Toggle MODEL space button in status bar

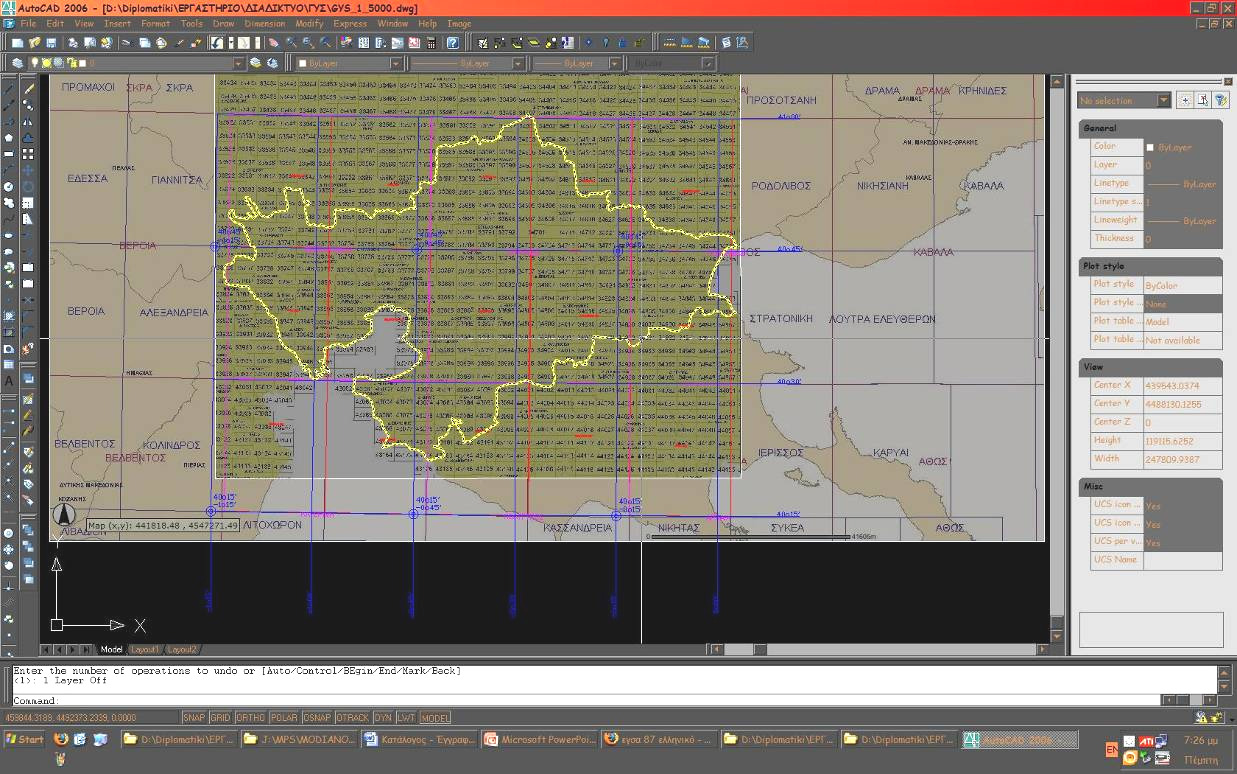tap(434, 717)
